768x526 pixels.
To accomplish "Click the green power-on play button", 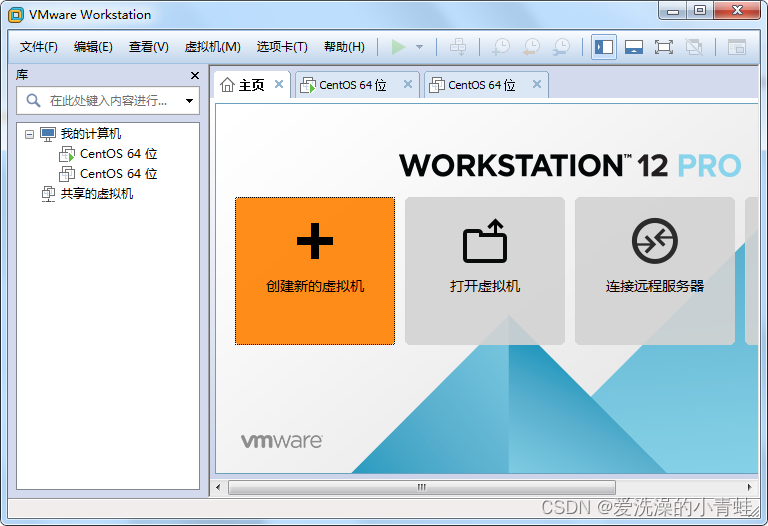I will coord(398,47).
